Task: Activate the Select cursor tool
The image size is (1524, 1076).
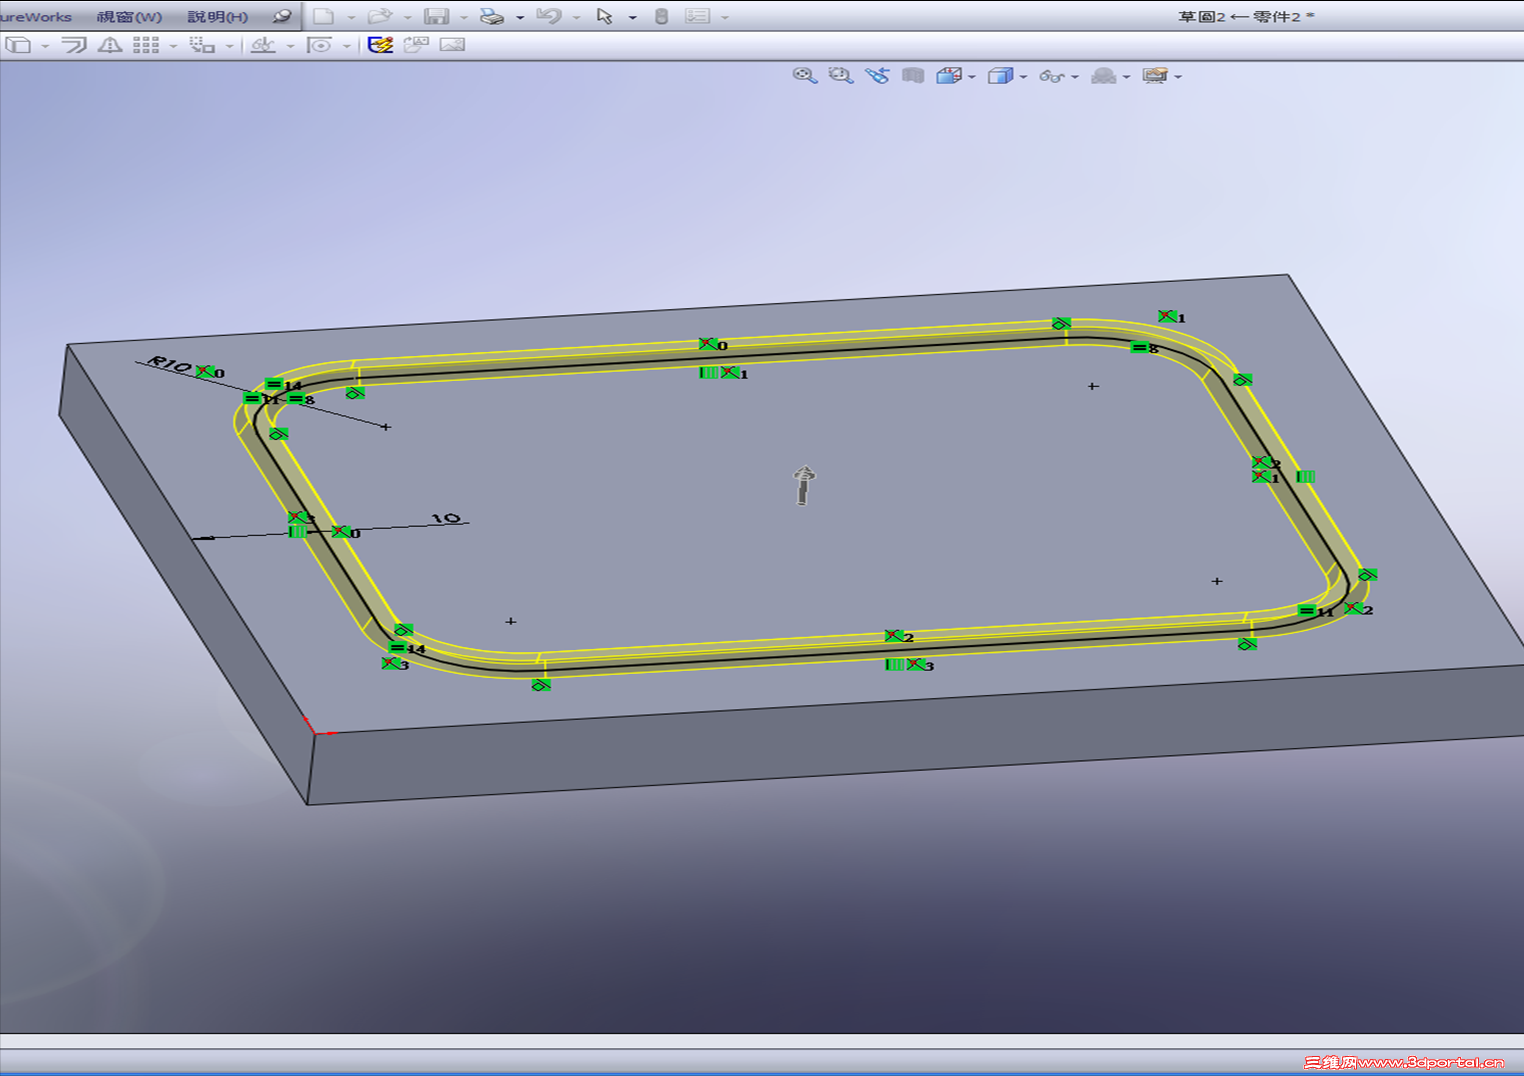Action: pos(604,16)
